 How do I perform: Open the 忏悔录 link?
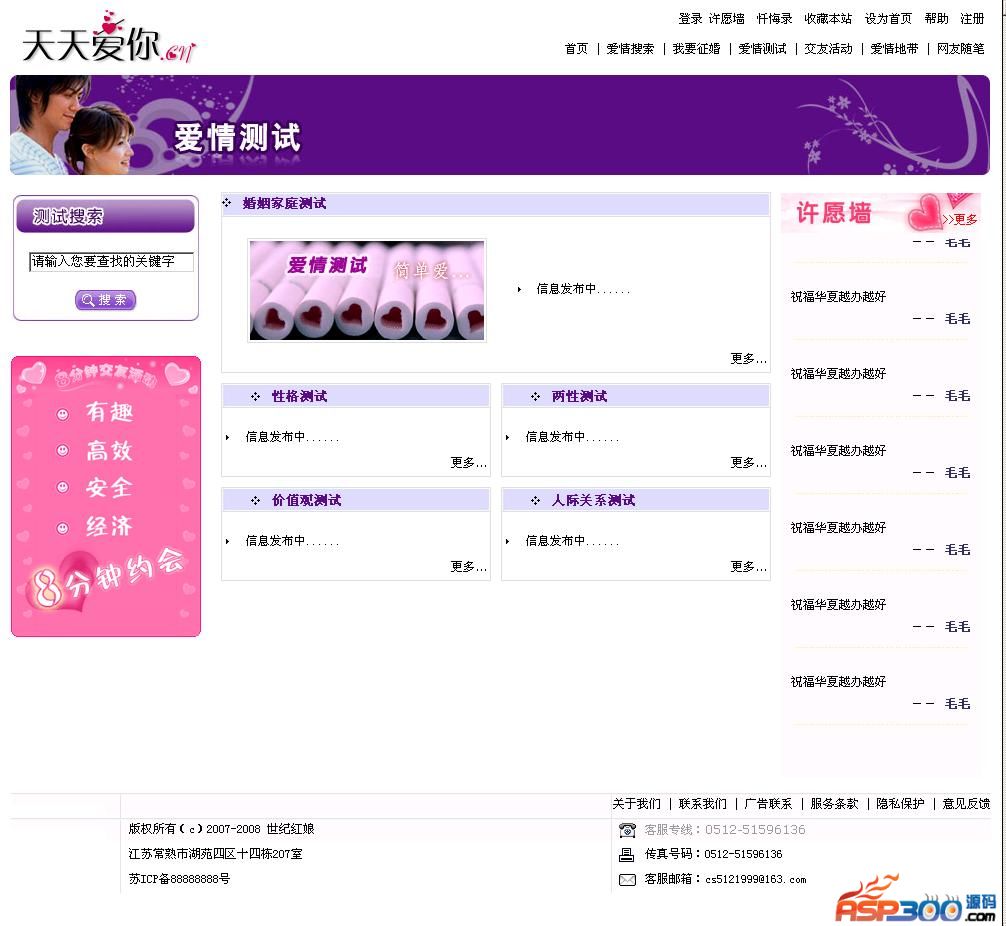[x=774, y=19]
